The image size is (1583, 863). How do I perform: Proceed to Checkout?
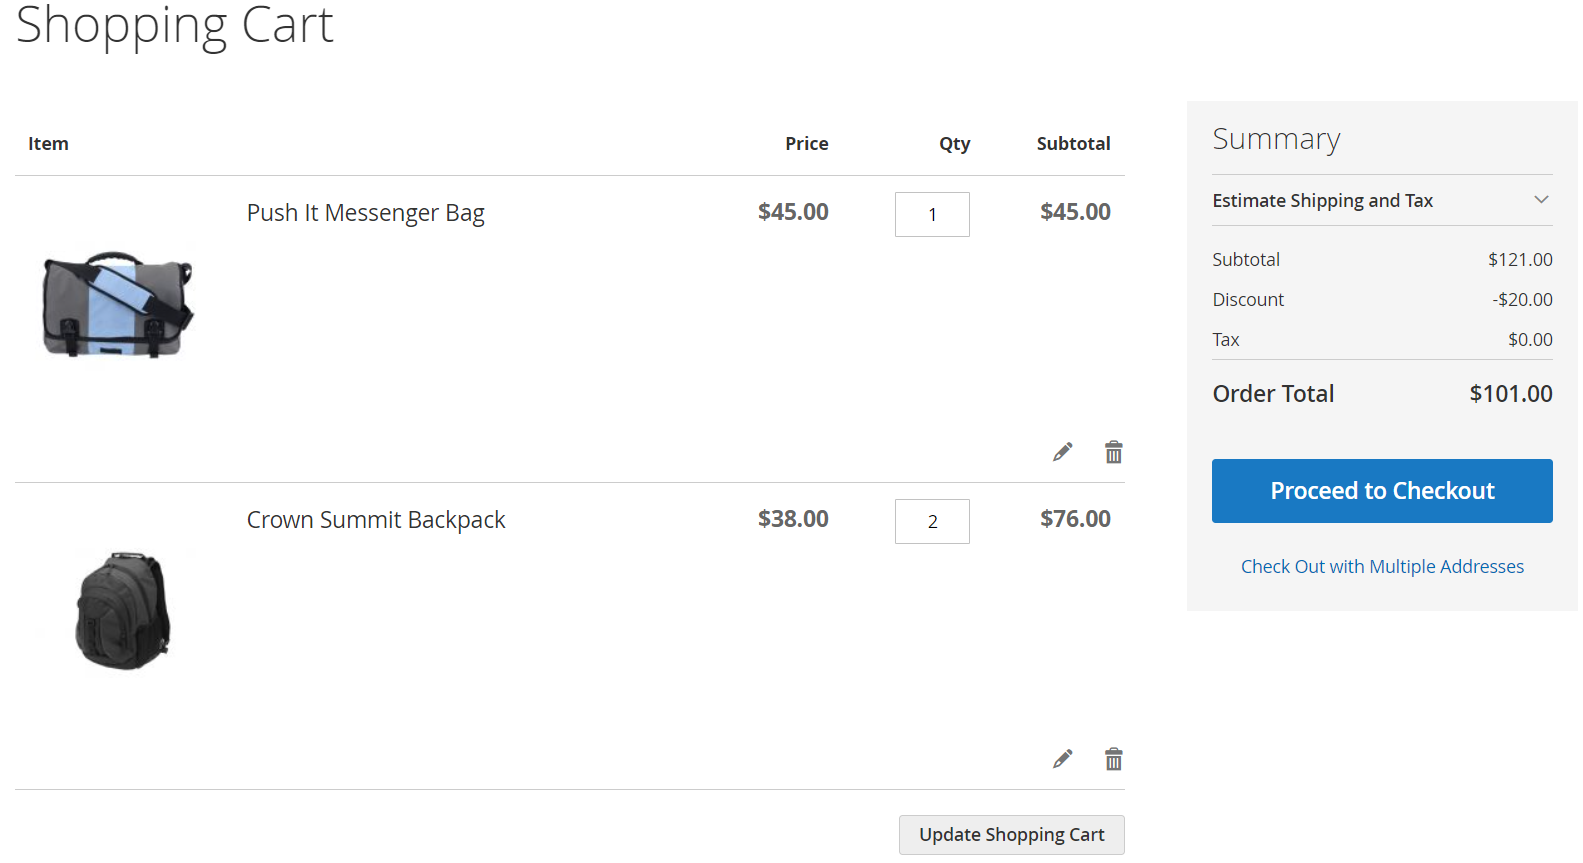click(1381, 491)
